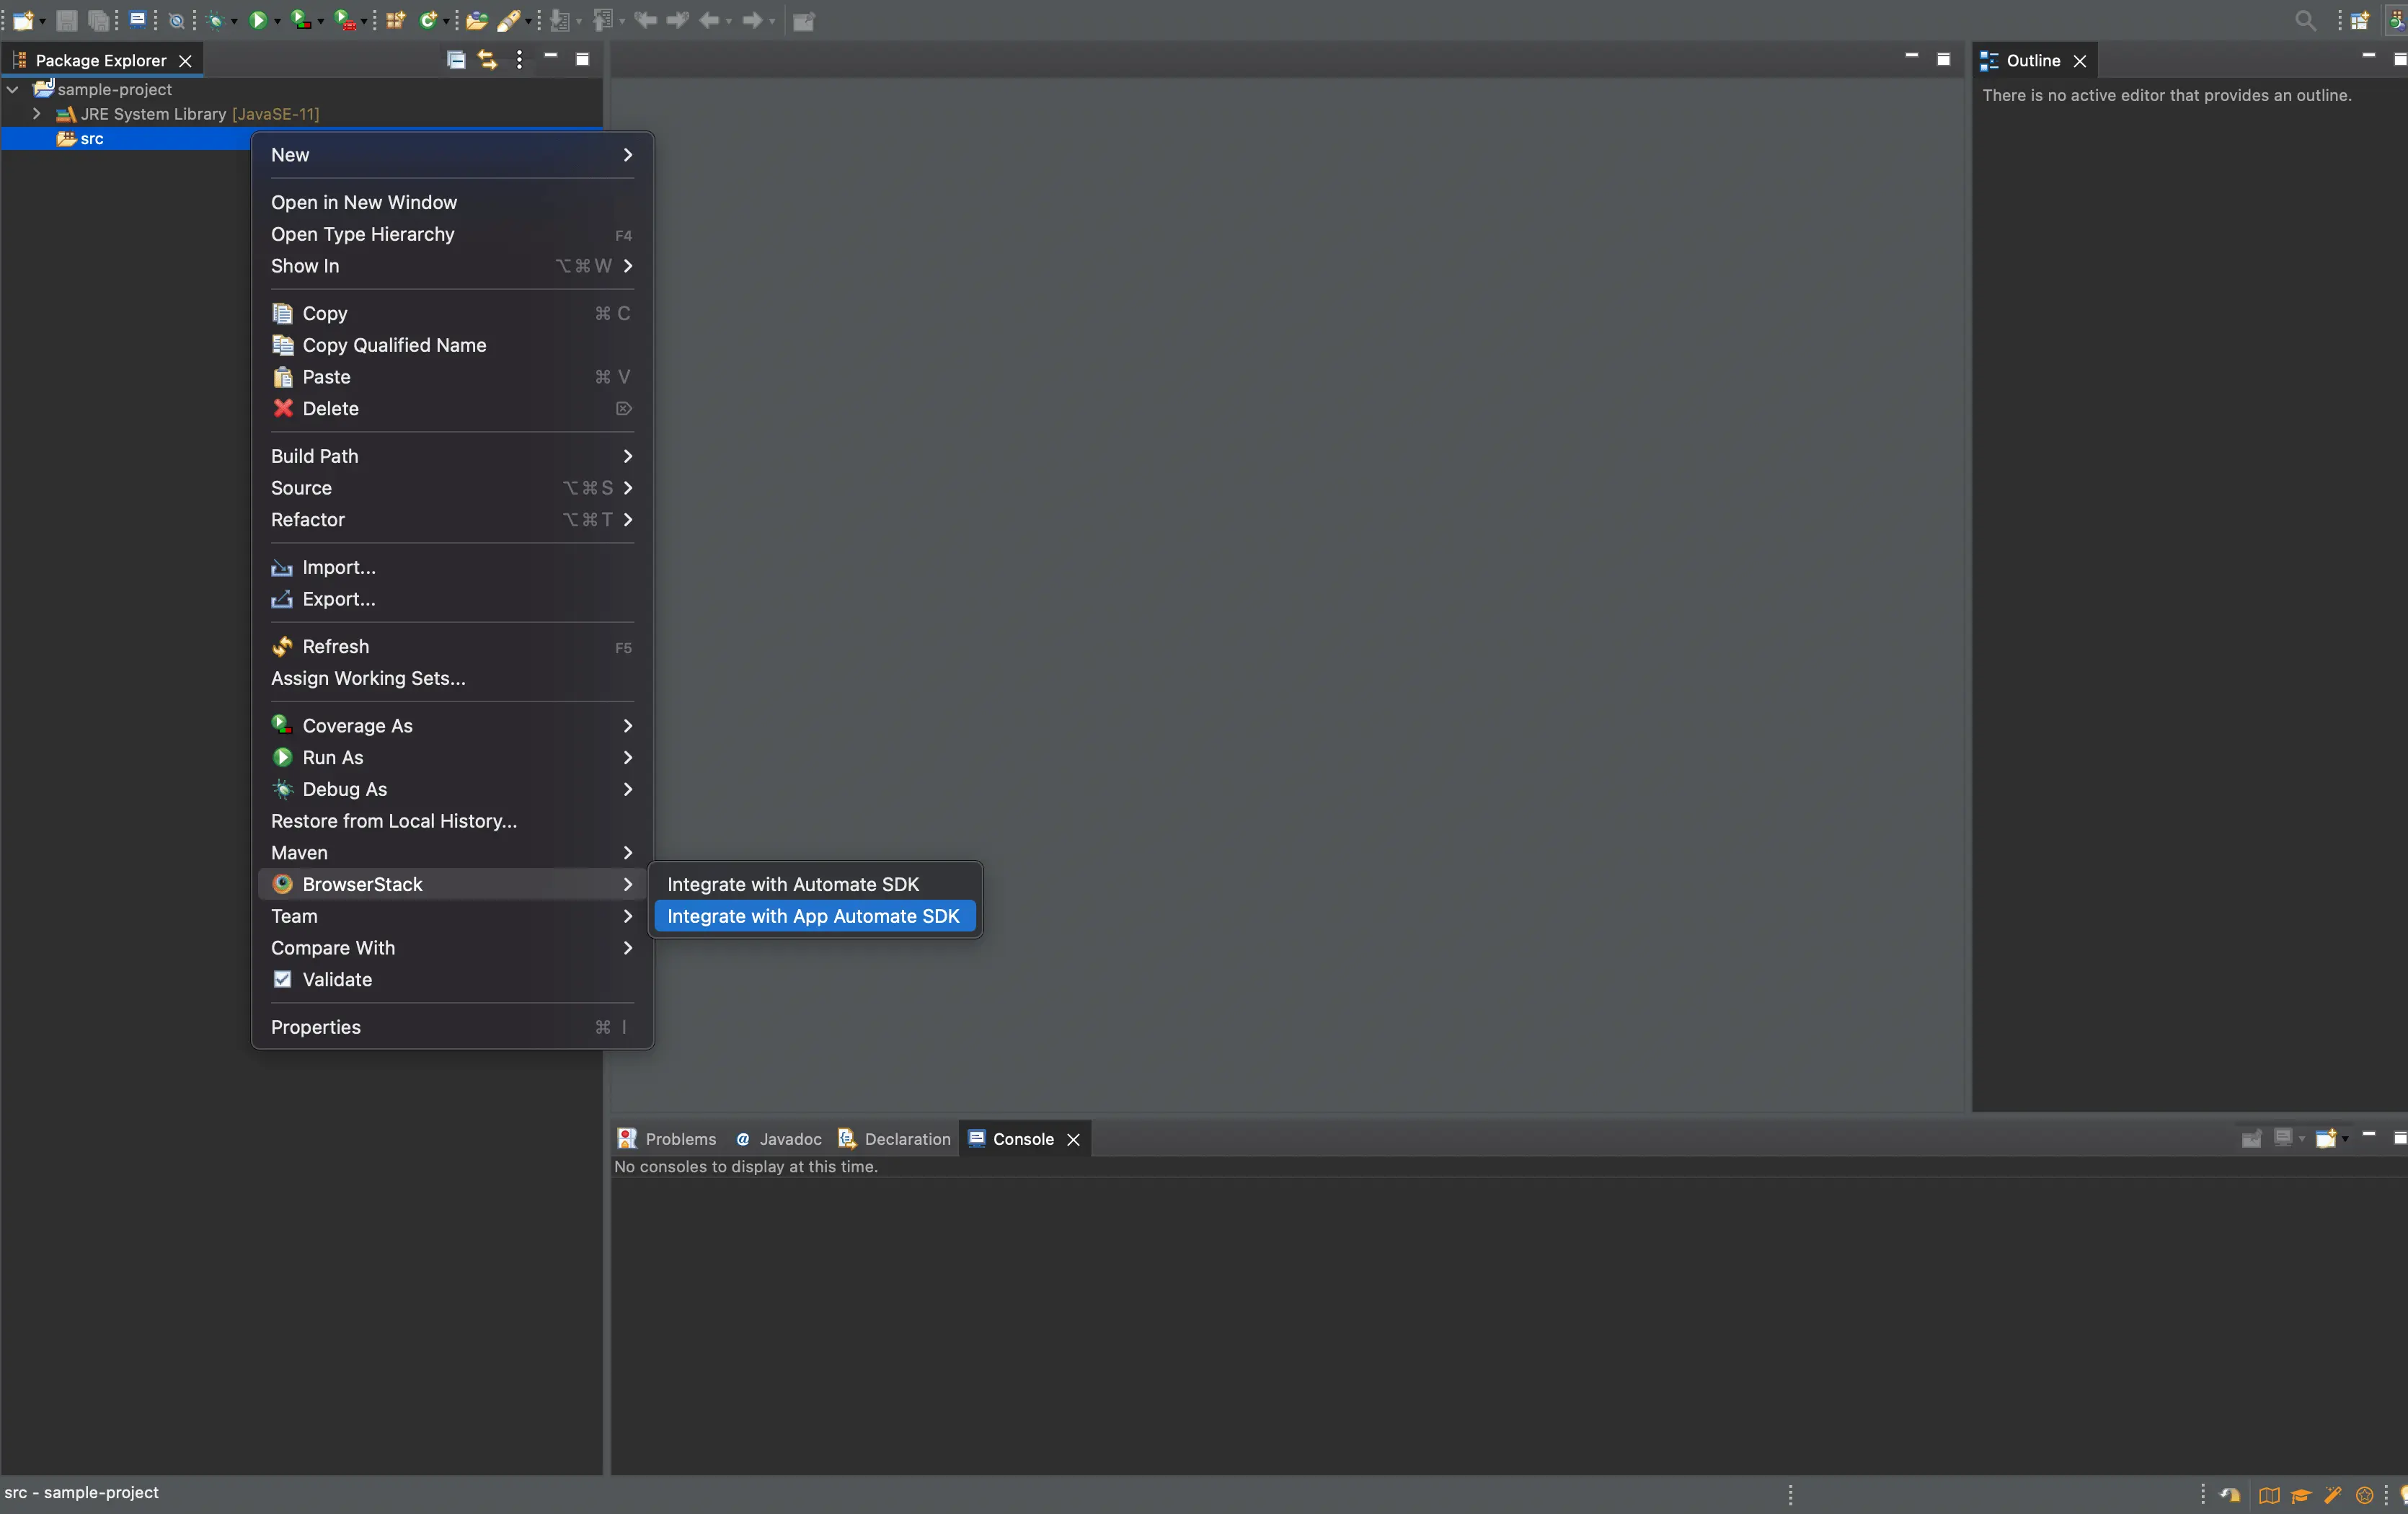Click the Open Type folder toolbar icon
Screen dimensions: 2408x1514
click(x=477, y=20)
